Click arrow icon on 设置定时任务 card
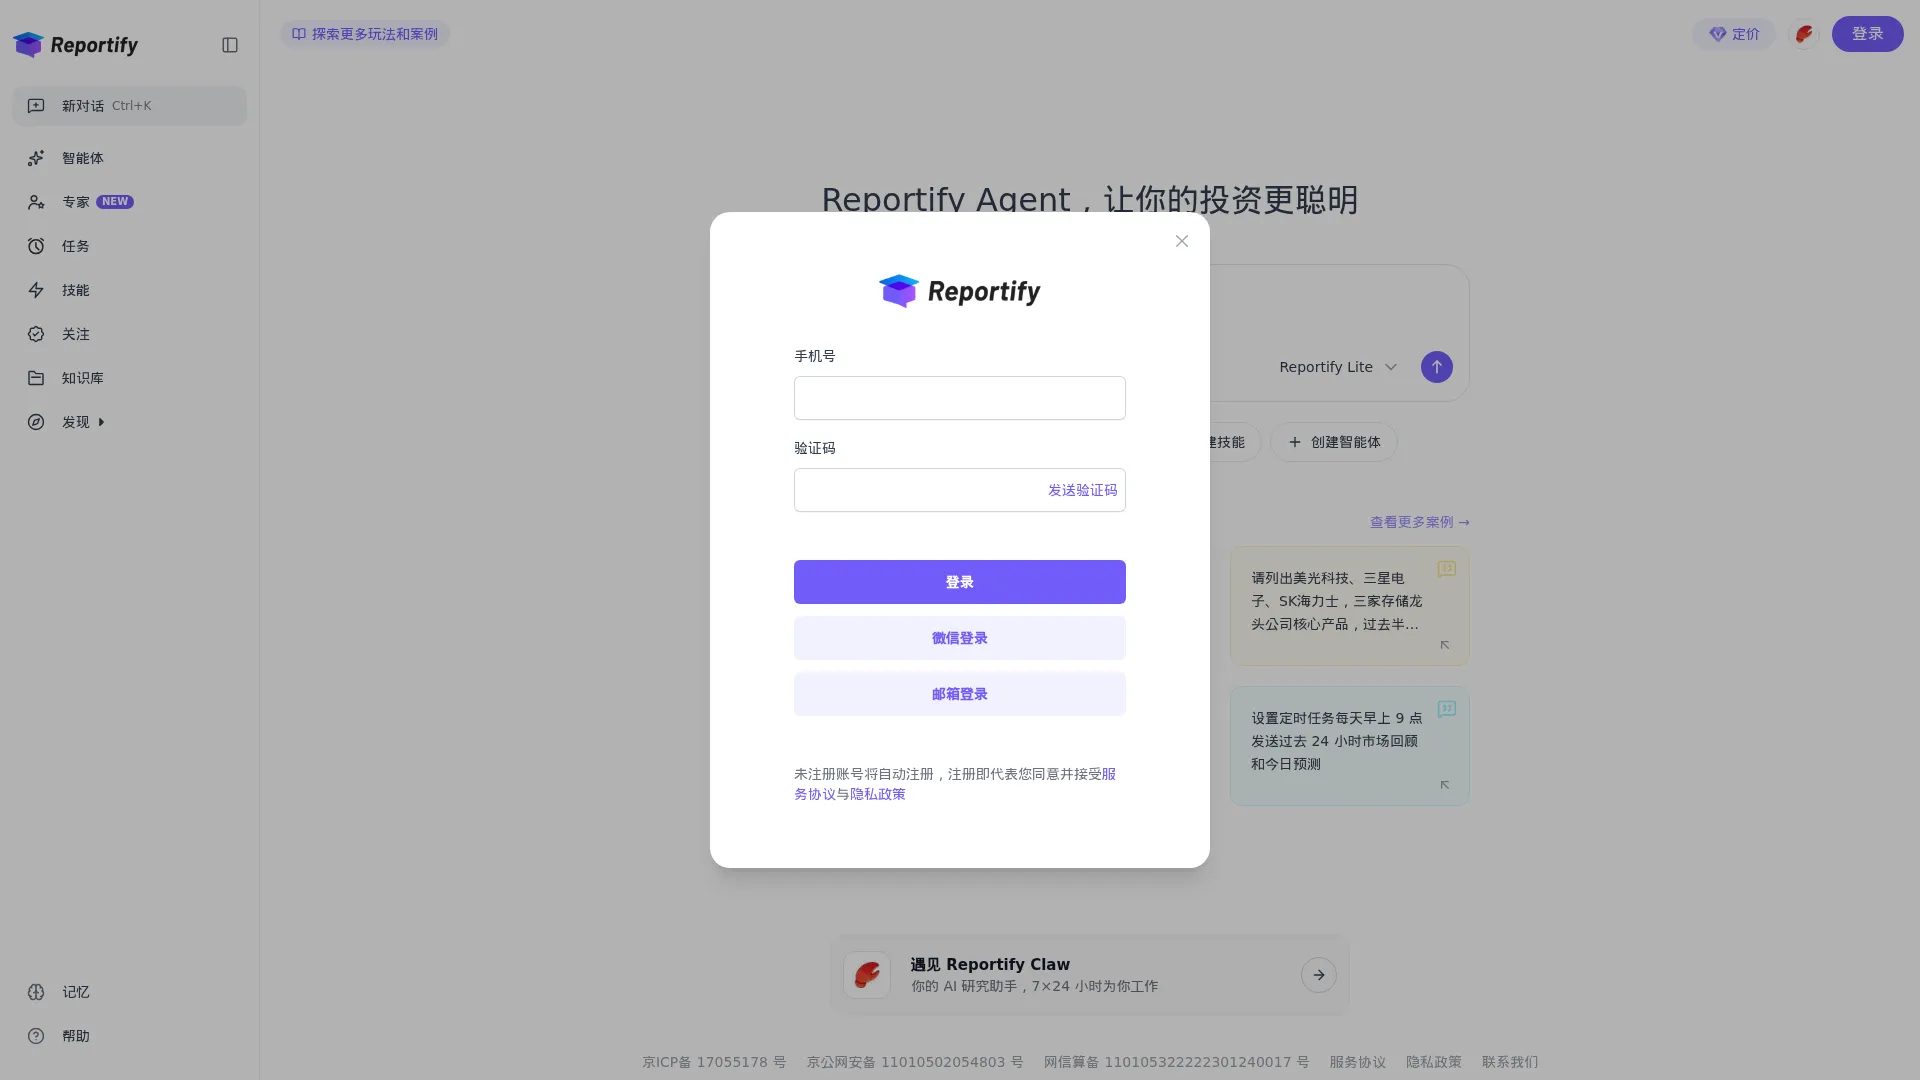This screenshot has height=1080, width=1920. (x=1445, y=785)
